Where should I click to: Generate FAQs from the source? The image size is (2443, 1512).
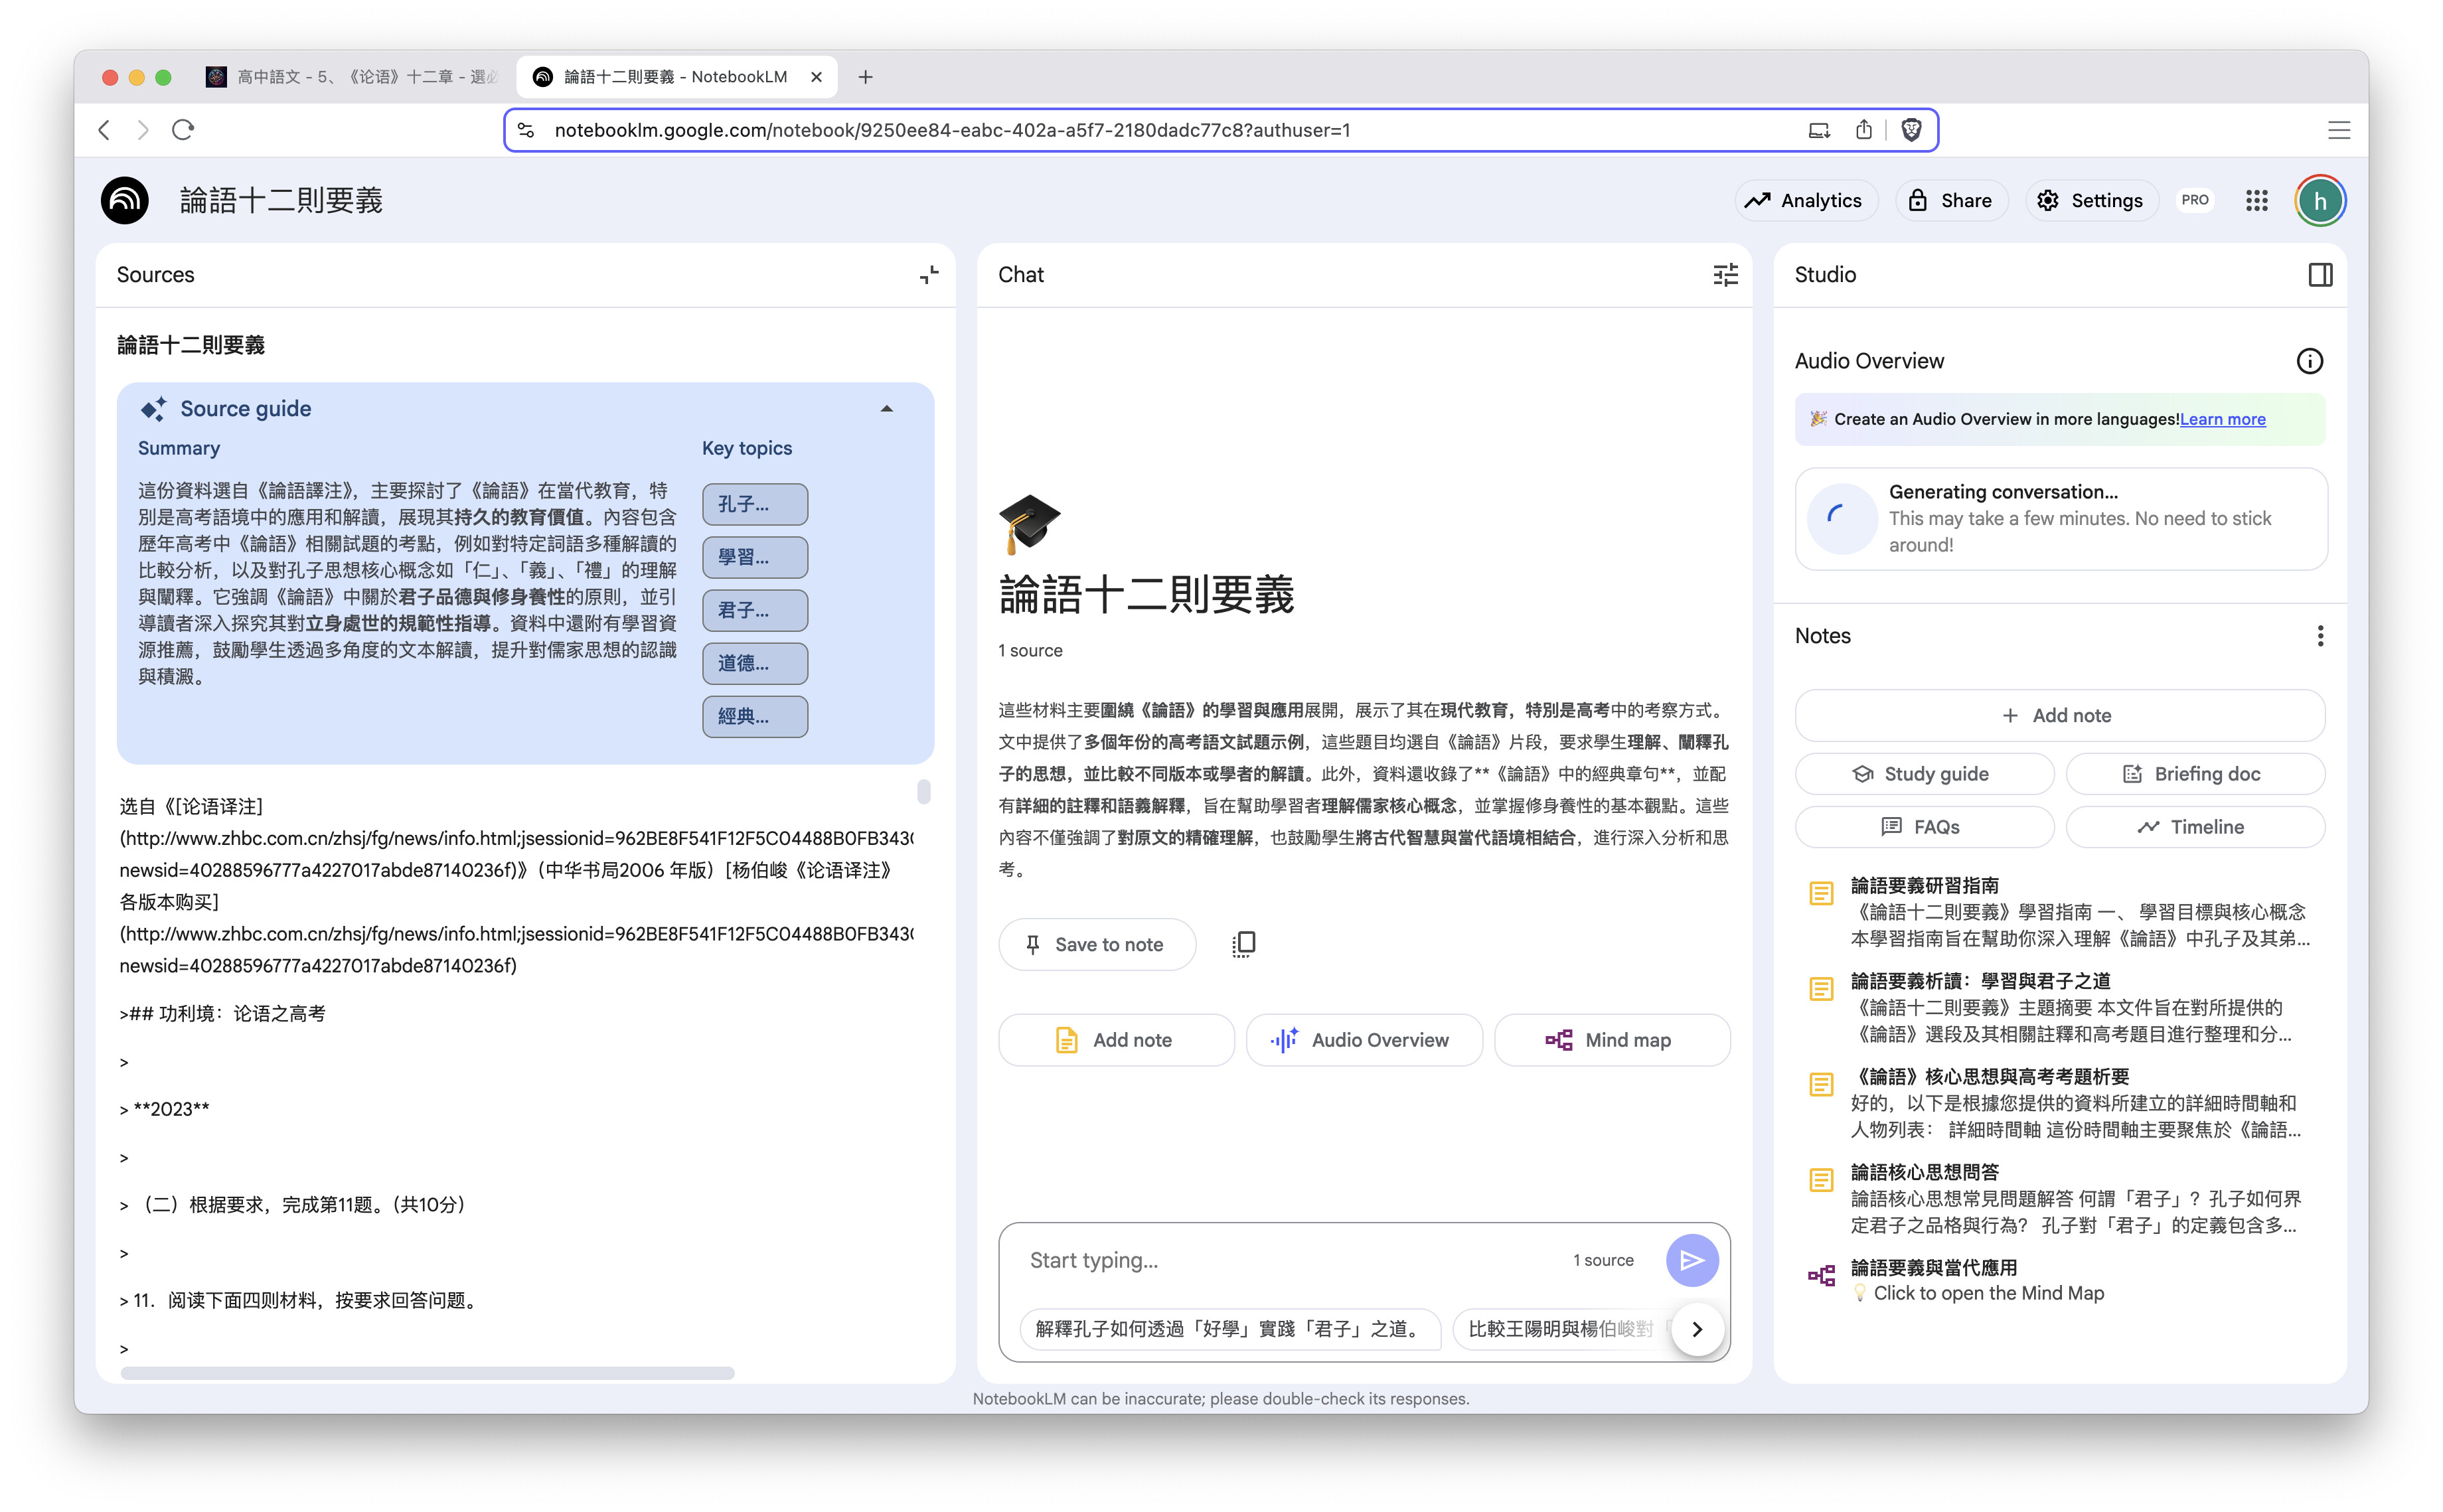1923,826
